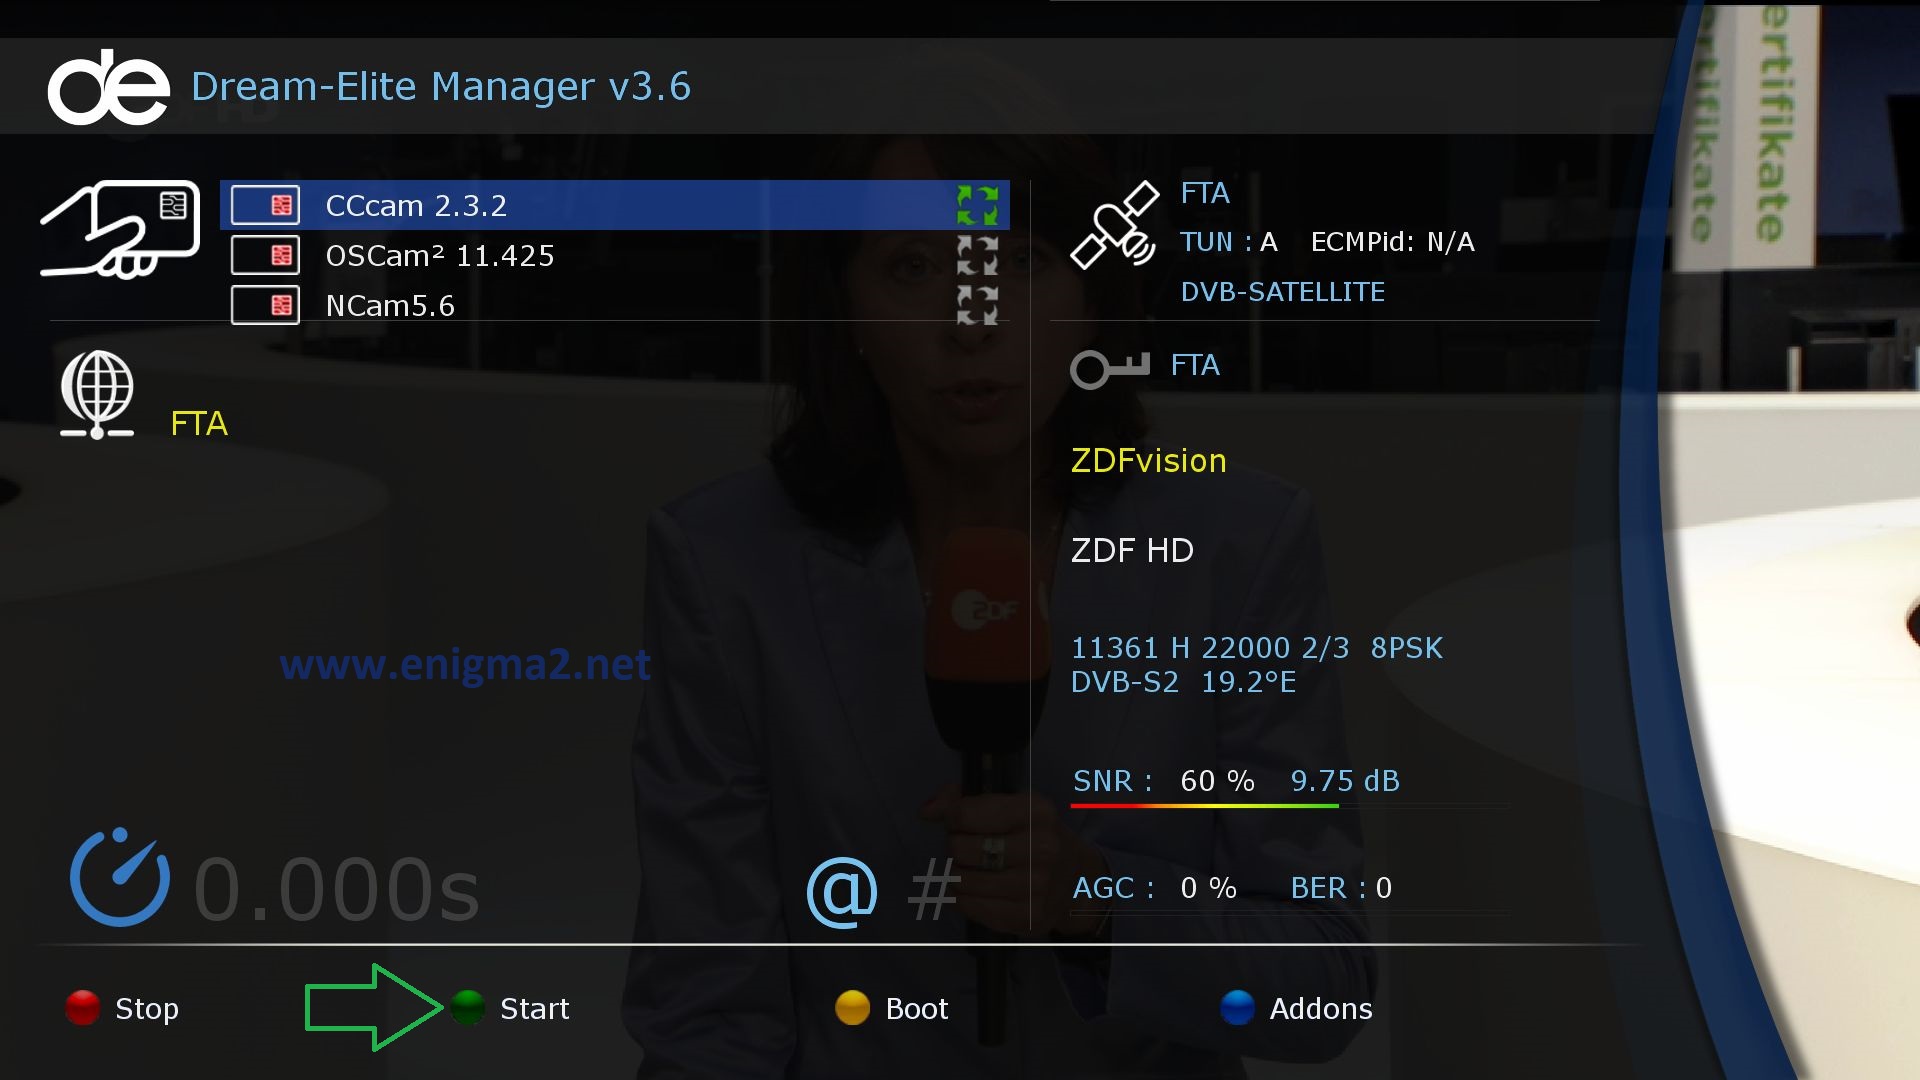This screenshot has height=1080, width=1920.
Task: Toggle the green arrows status for CCcam
Action: [977, 205]
